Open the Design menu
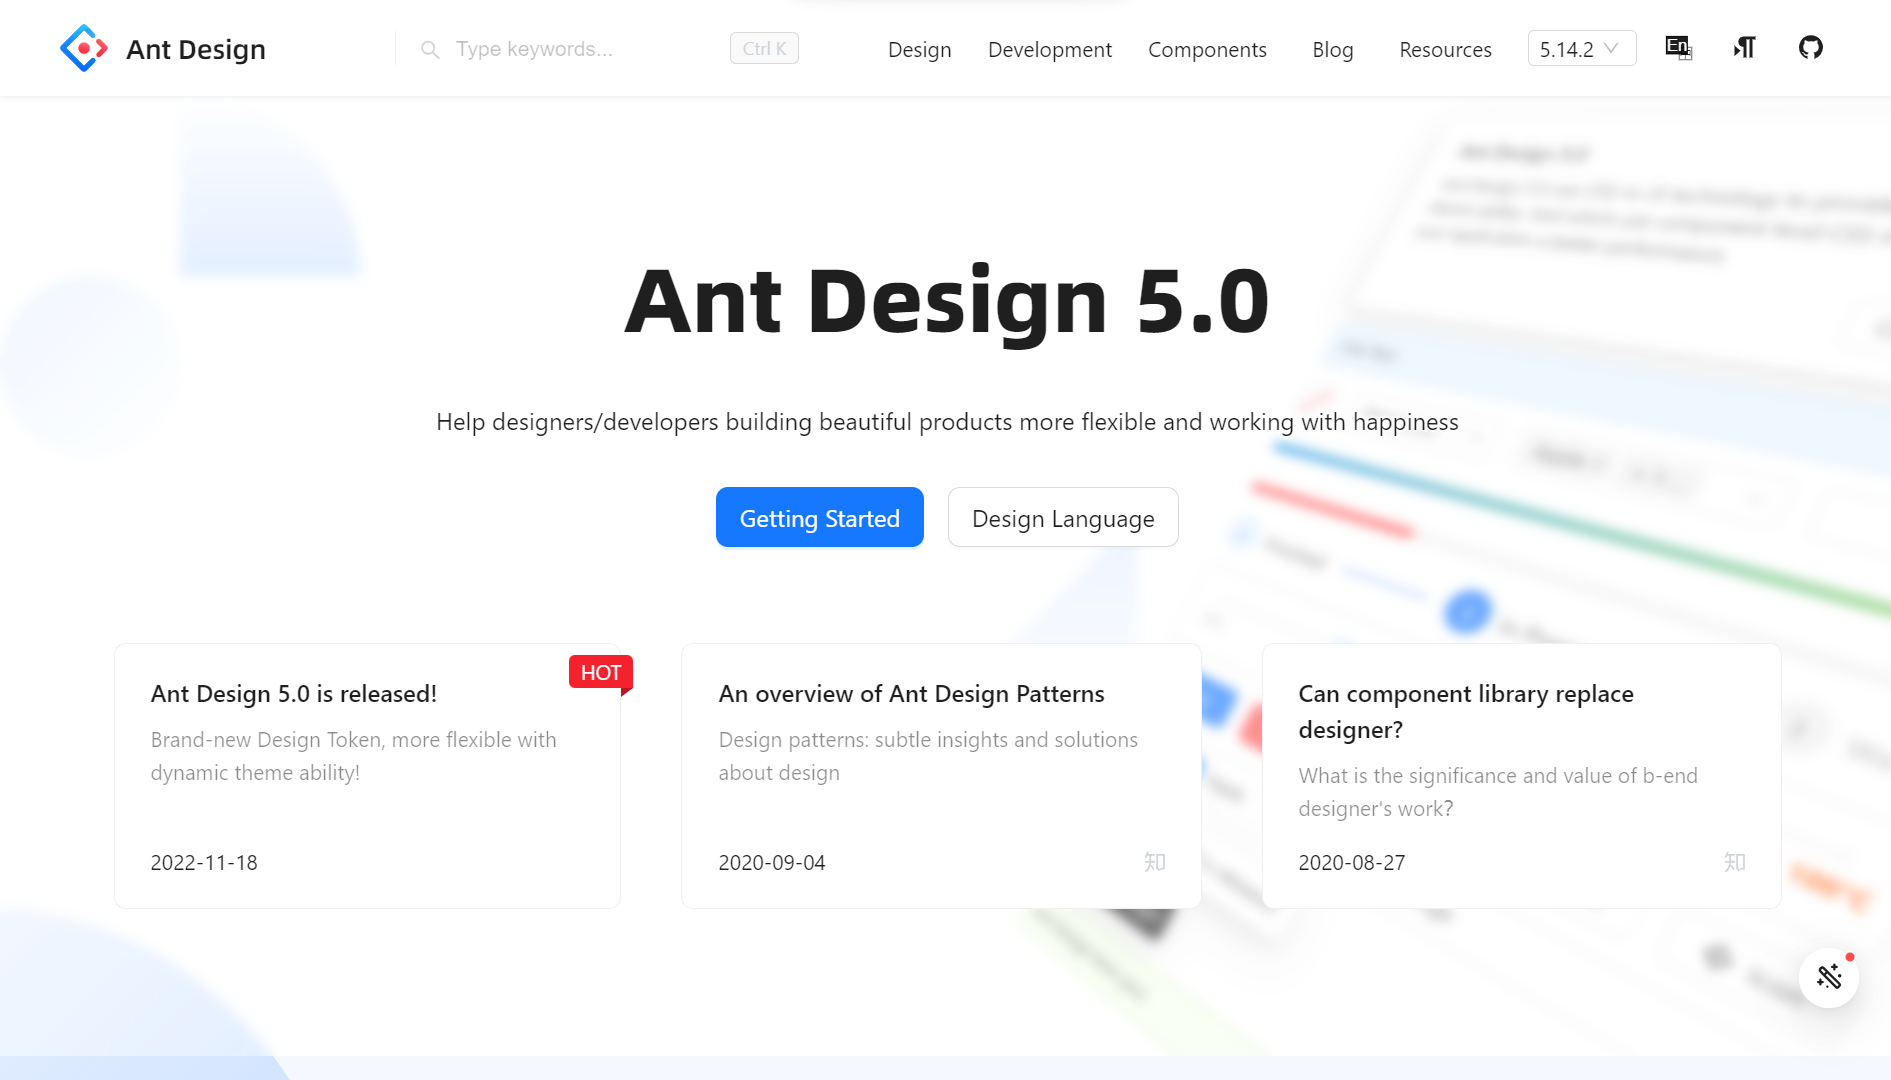Screen dimensions: 1891x1080 click(919, 49)
